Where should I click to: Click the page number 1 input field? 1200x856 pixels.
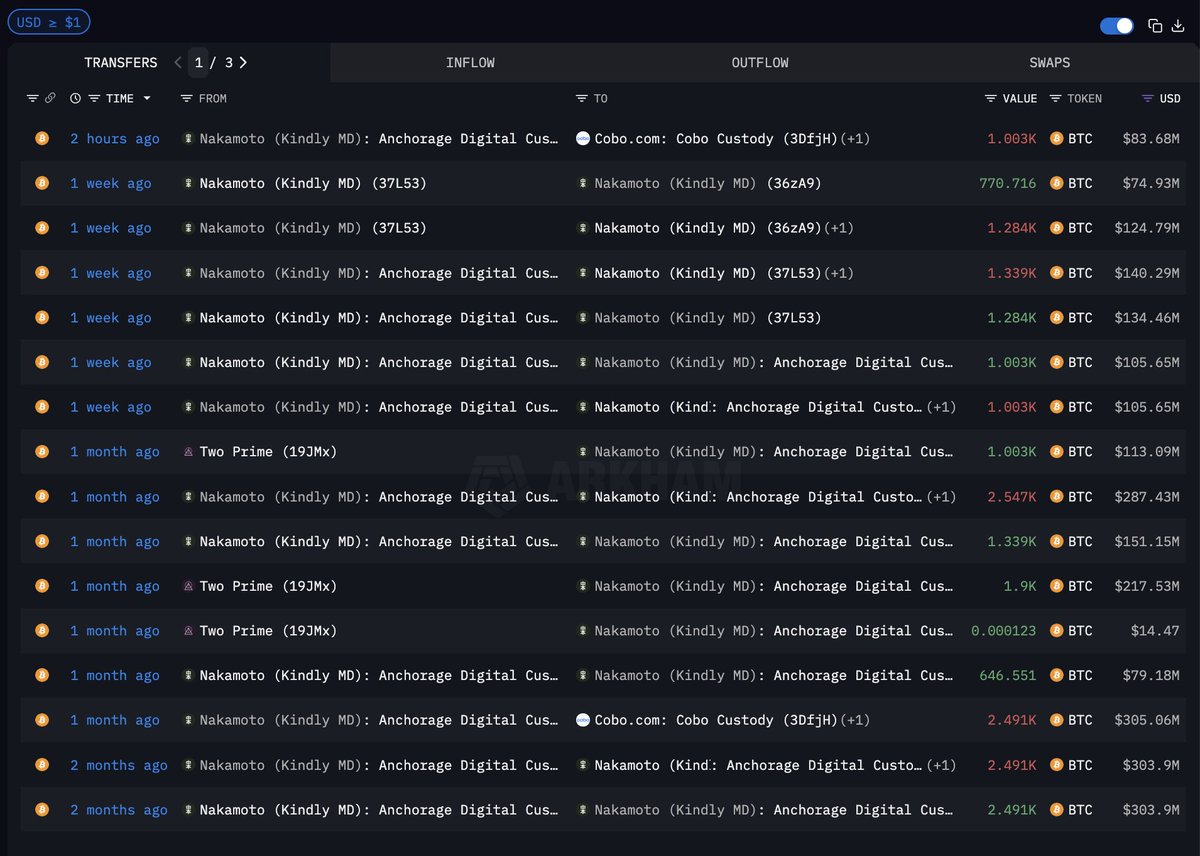[198, 62]
